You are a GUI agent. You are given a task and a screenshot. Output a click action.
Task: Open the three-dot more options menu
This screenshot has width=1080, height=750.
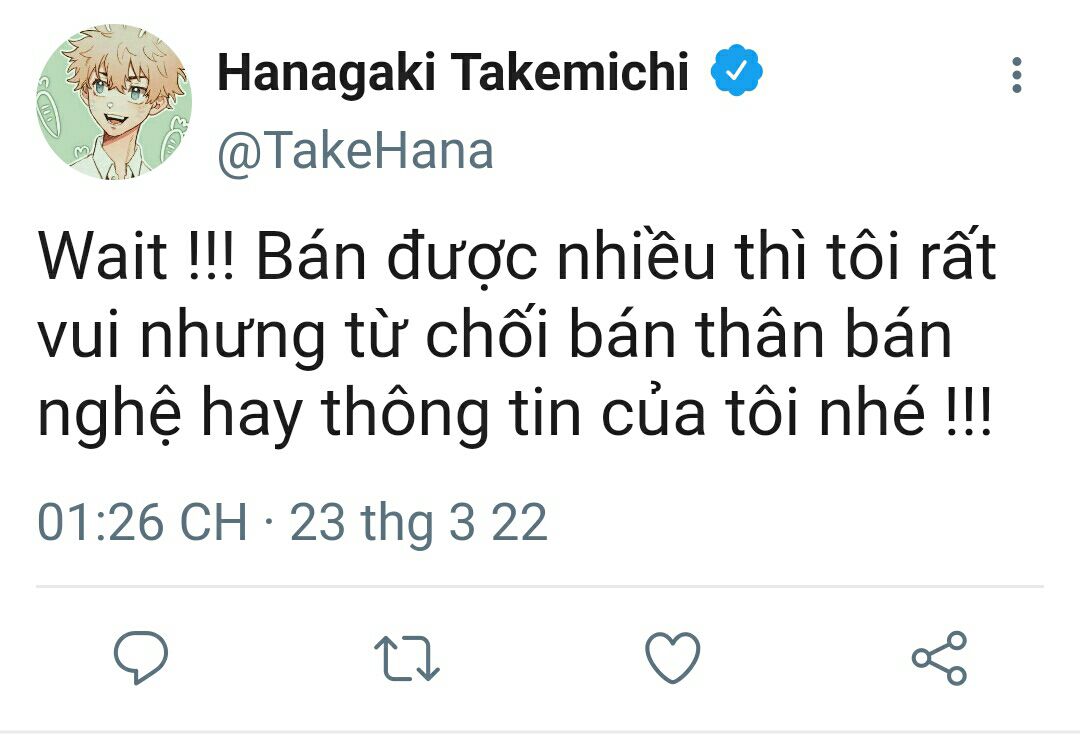pos(1017,76)
